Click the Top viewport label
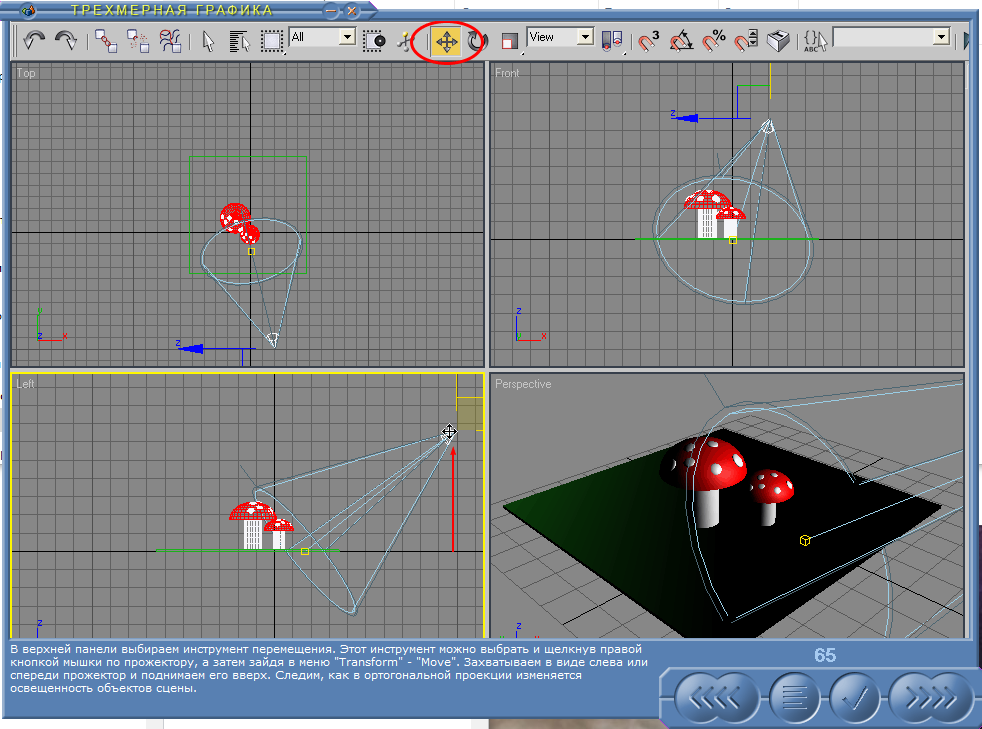The height and width of the screenshot is (729, 982). click(x=26, y=73)
